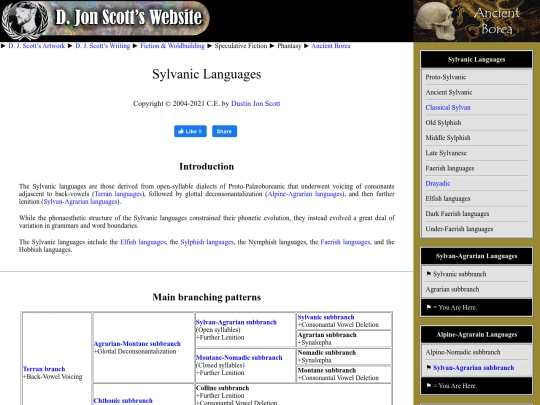Click Alpine-Agrarain Languages sidebar header

477,334
